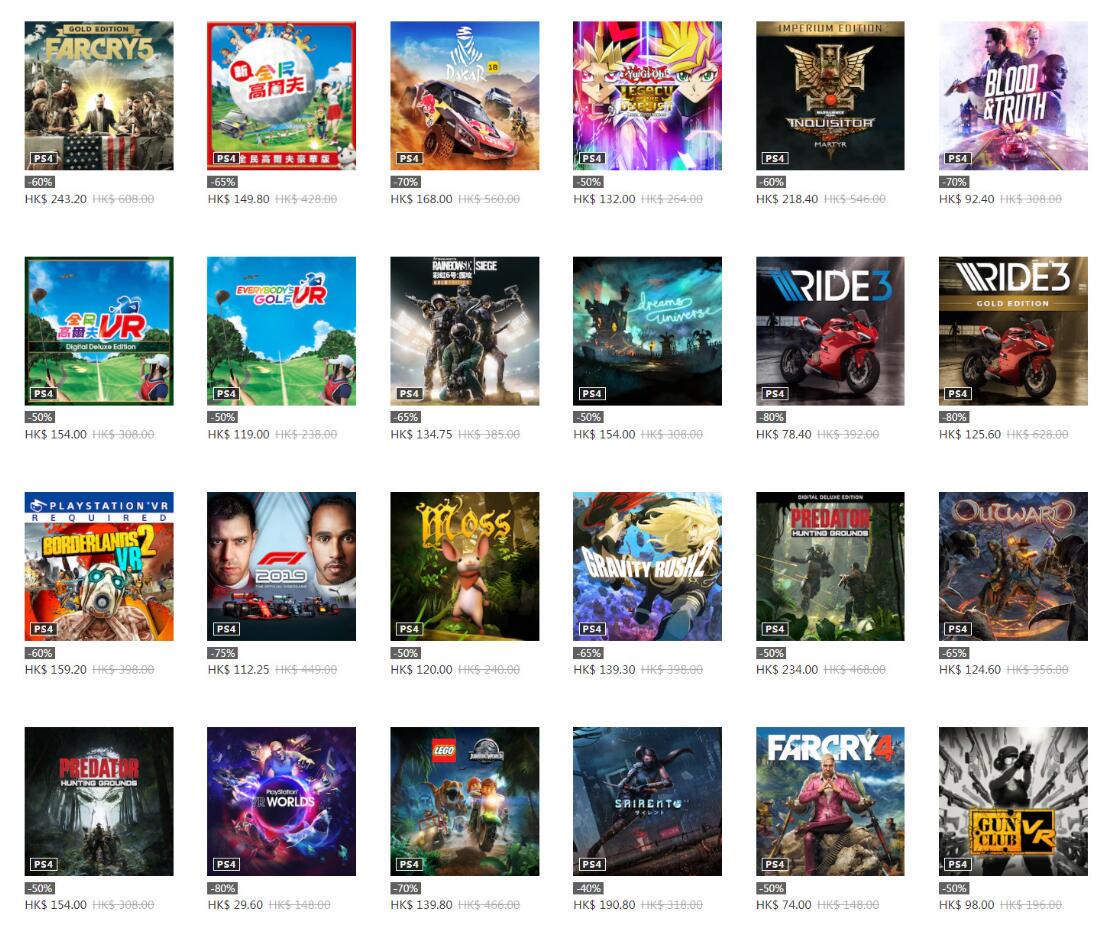
Task: Click the Ride 3 Gold Edition thumbnail
Action: [1013, 331]
